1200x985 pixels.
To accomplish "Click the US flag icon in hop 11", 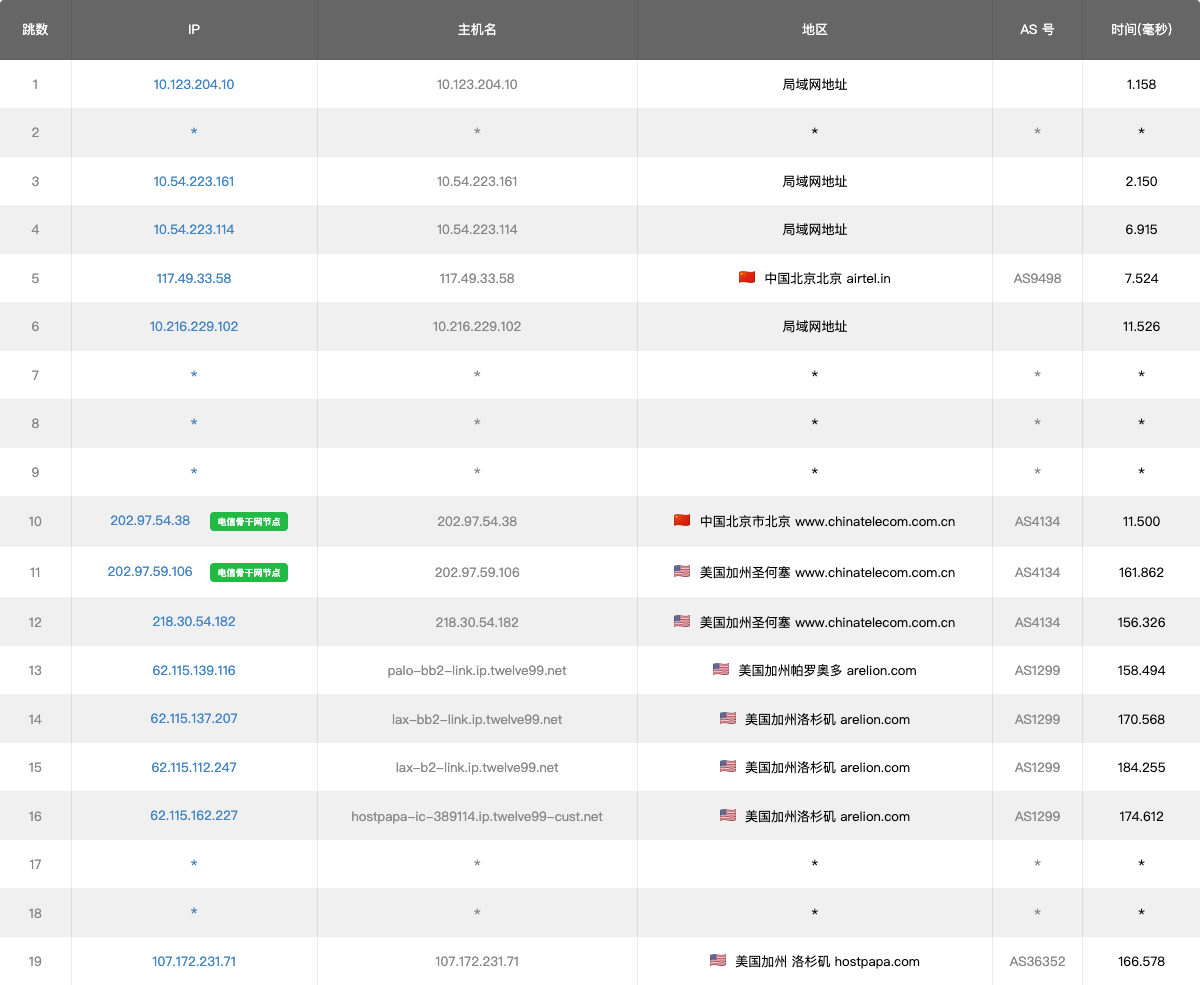I will coord(682,572).
